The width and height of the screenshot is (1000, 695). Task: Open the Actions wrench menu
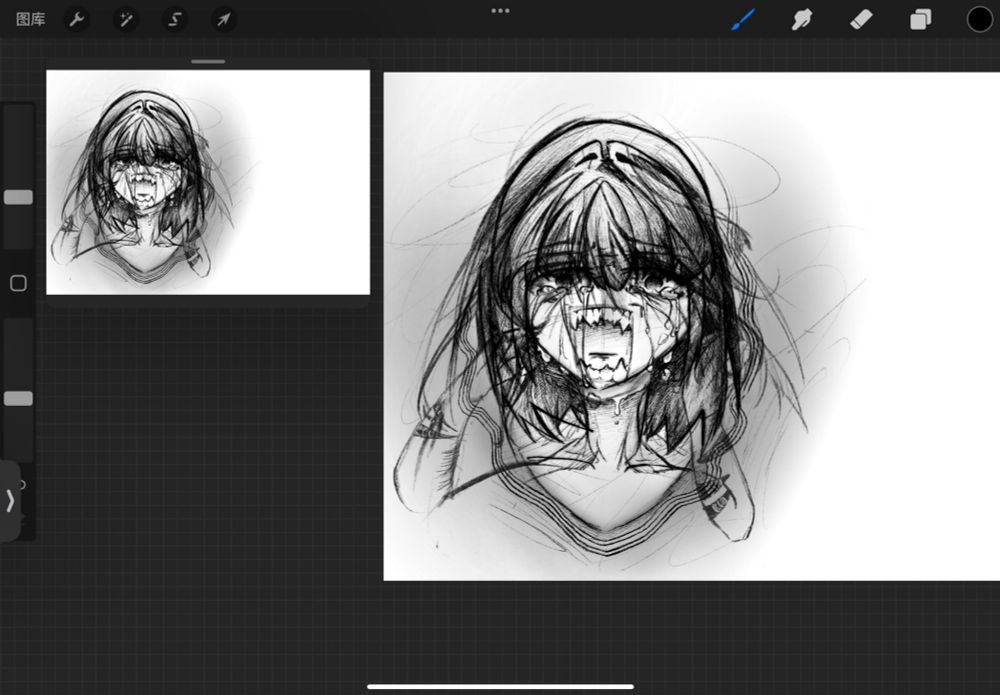click(x=77, y=20)
